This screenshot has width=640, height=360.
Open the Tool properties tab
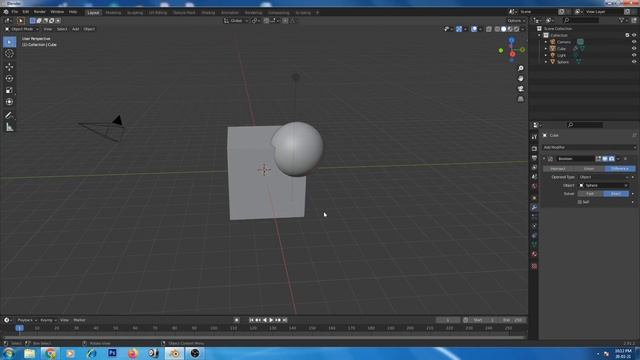click(x=534, y=137)
